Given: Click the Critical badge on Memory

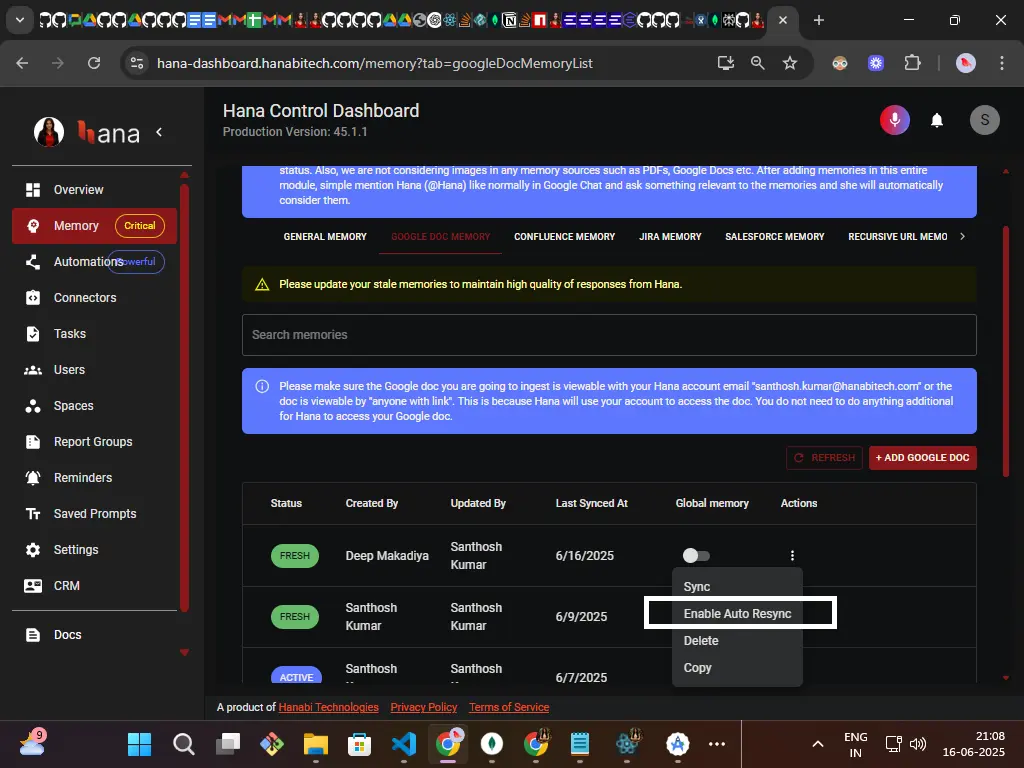Looking at the screenshot, I should coord(140,226).
